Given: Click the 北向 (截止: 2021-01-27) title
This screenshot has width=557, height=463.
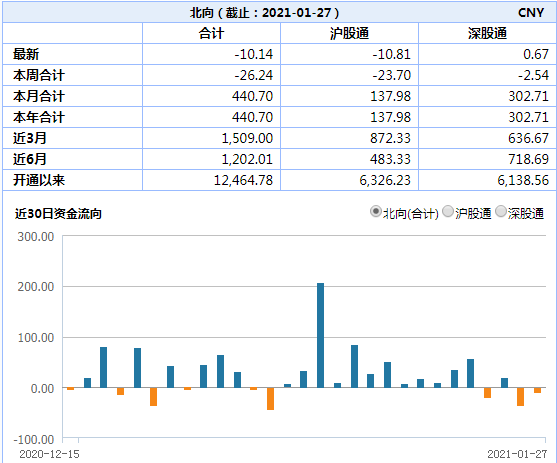Looking at the screenshot, I should click(x=265, y=13).
